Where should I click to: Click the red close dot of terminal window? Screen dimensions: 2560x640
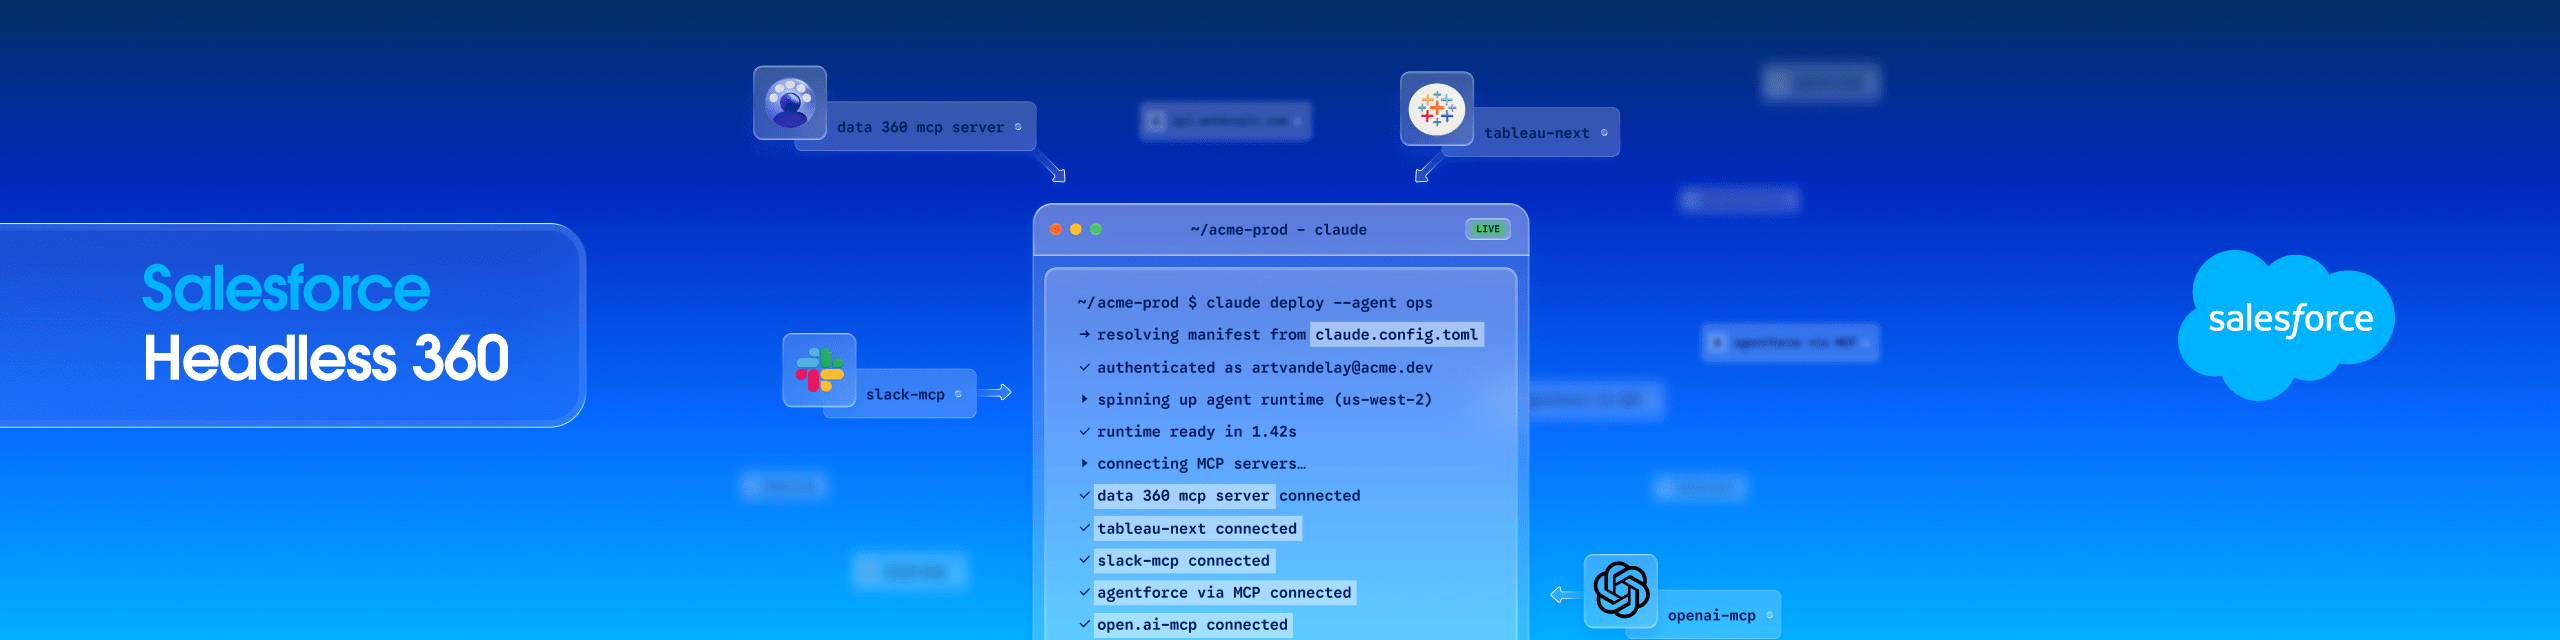[1056, 229]
